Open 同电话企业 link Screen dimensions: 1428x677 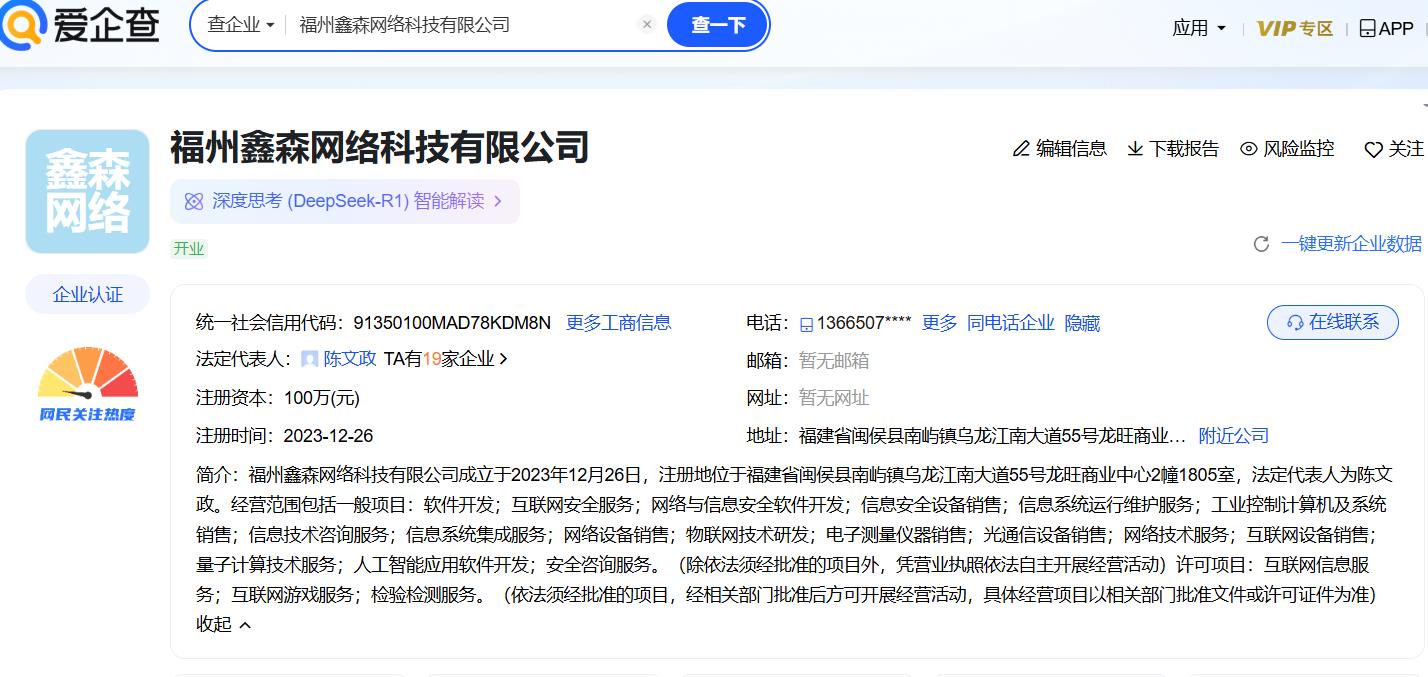click(1010, 322)
